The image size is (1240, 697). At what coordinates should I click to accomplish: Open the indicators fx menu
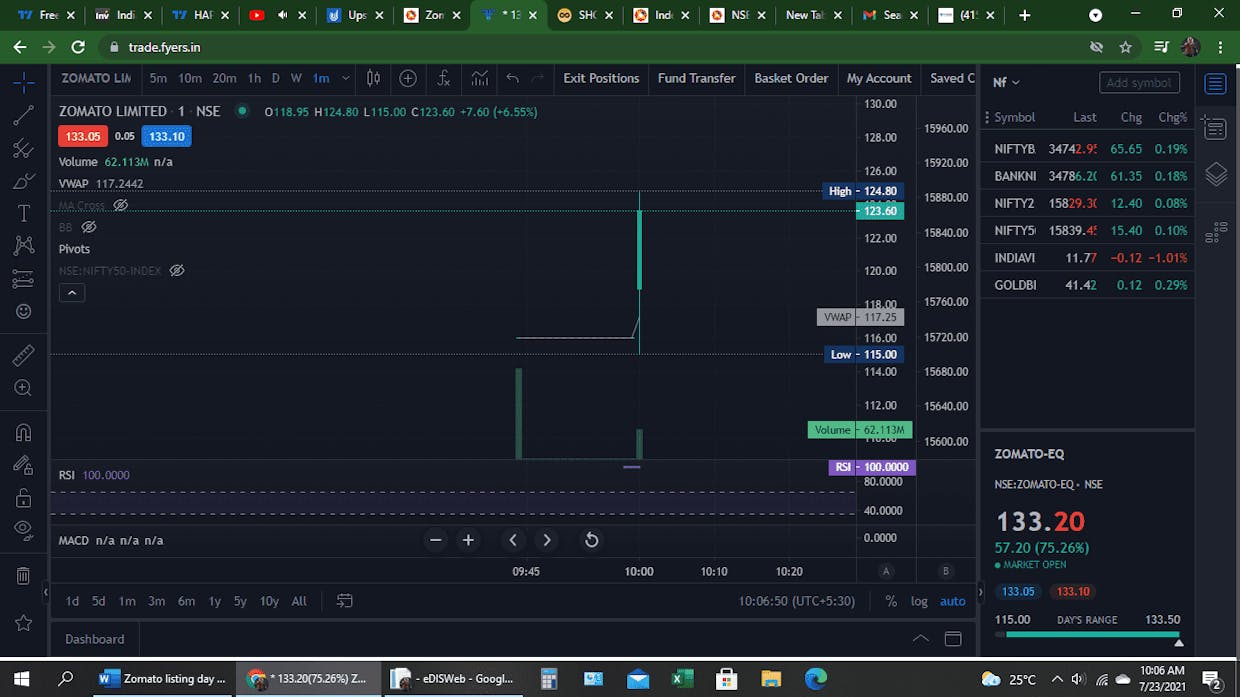click(444, 78)
